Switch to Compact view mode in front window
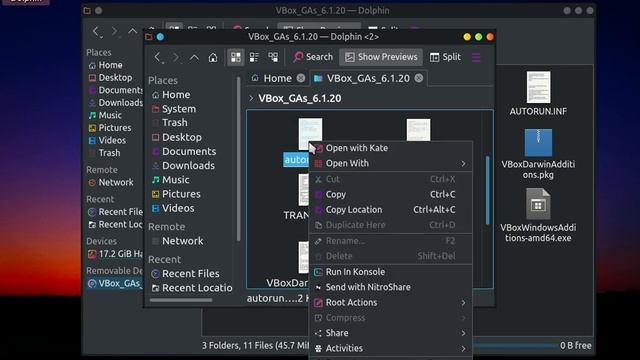640x360 pixels. point(254,57)
